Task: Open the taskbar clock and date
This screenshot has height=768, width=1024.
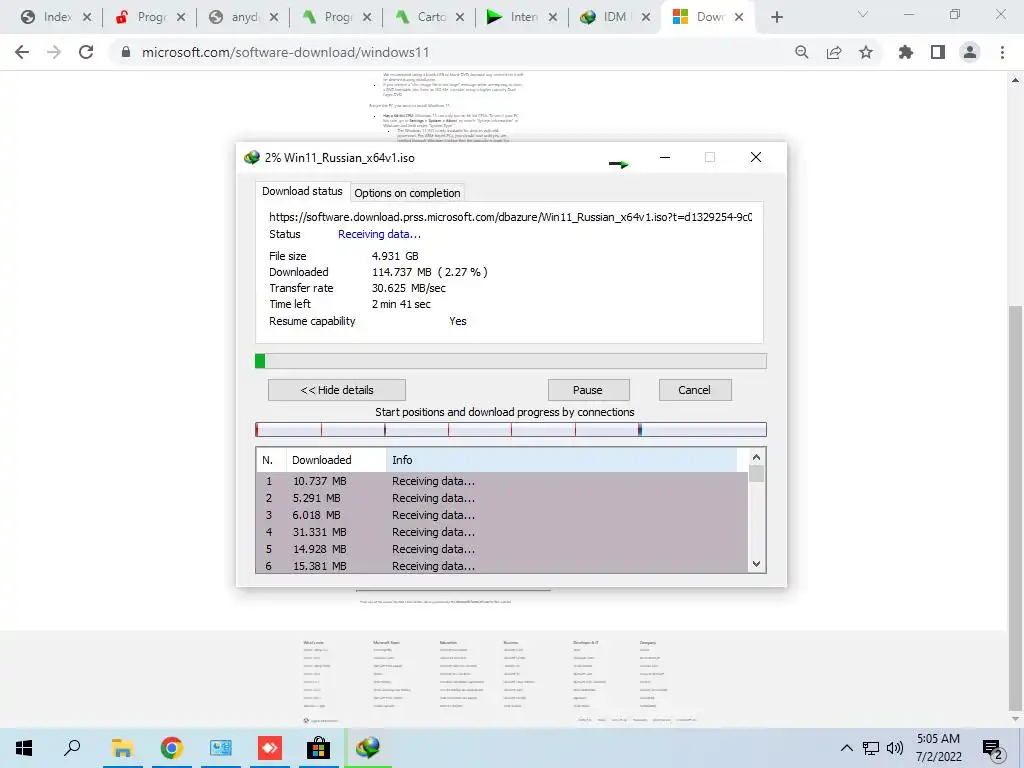Action: (938, 748)
